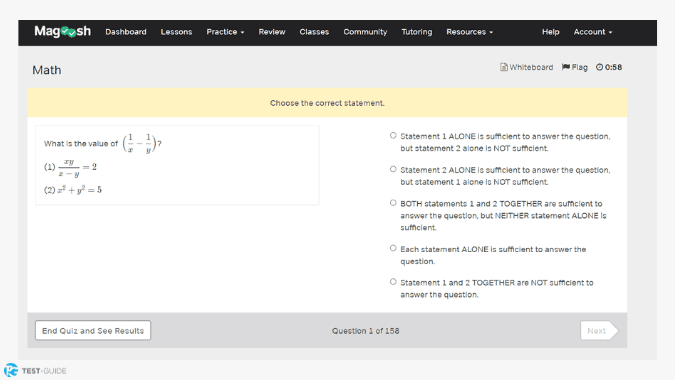The height and width of the screenshot is (380, 675).
Task: Click the timer showing 0:58
Action: tap(609, 67)
